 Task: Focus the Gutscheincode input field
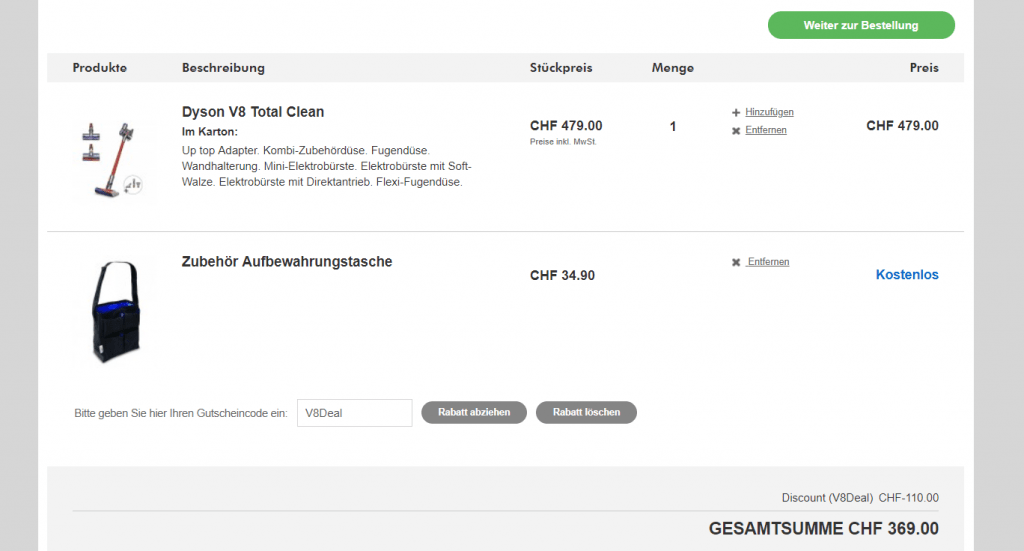354,413
